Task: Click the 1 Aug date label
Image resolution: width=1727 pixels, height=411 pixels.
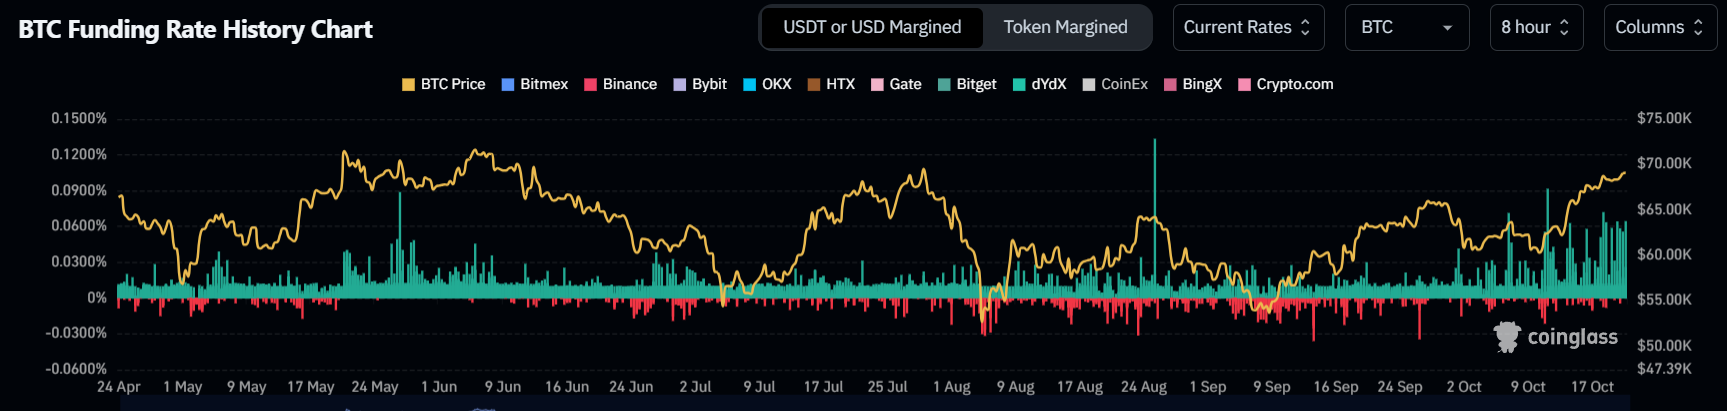Action: tap(951, 386)
